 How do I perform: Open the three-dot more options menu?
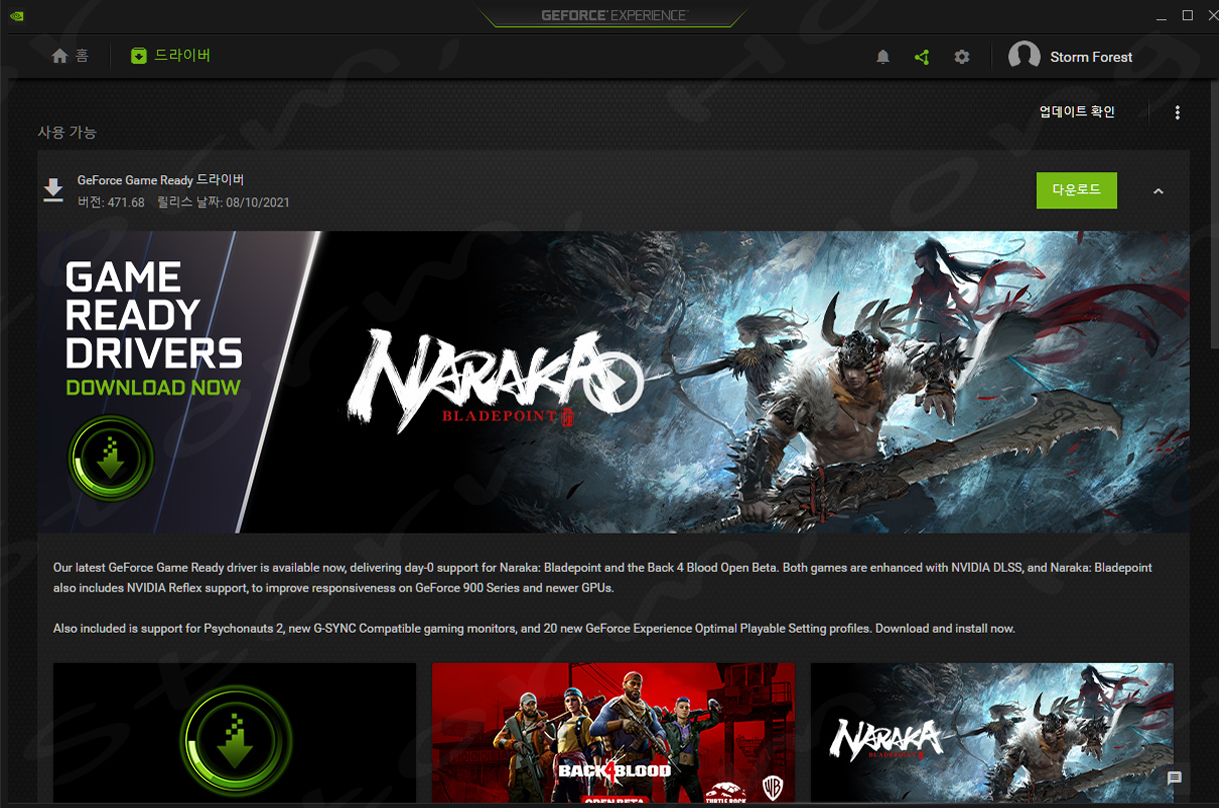(1177, 113)
